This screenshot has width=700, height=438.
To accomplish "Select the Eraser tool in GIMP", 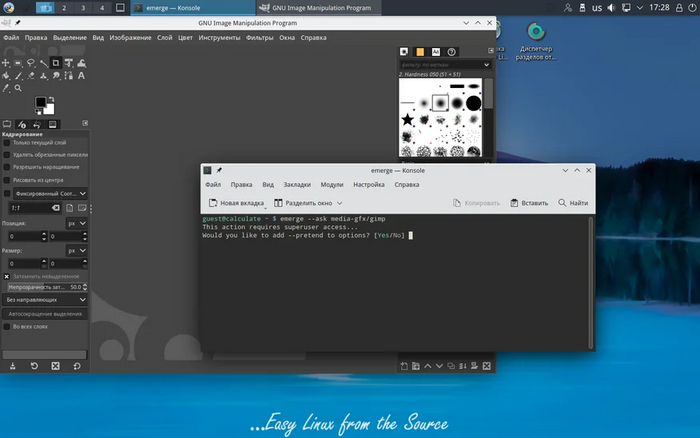I will tap(31, 76).
